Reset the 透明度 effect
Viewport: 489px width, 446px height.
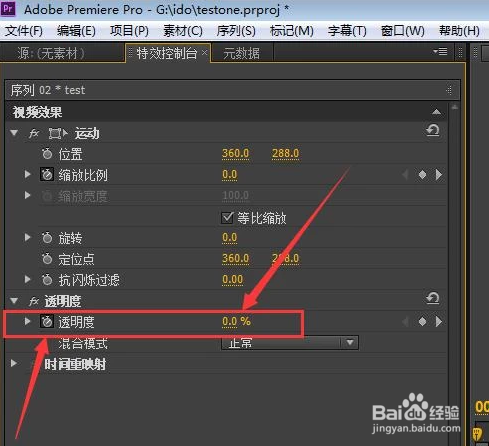pyautogui.click(x=433, y=298)
